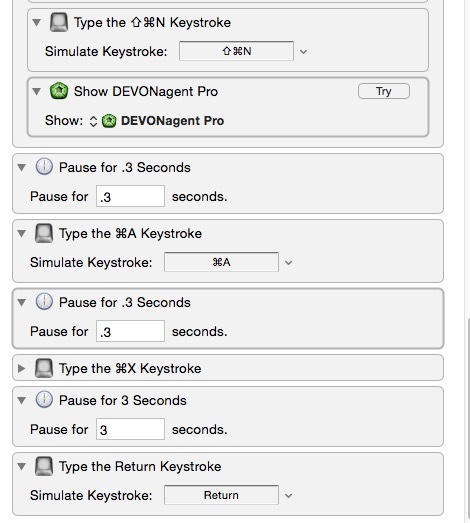Click clock icon of first .3 Seconds pause
The height and width of the screenshot is (523, 470).
tap(44, 167)
